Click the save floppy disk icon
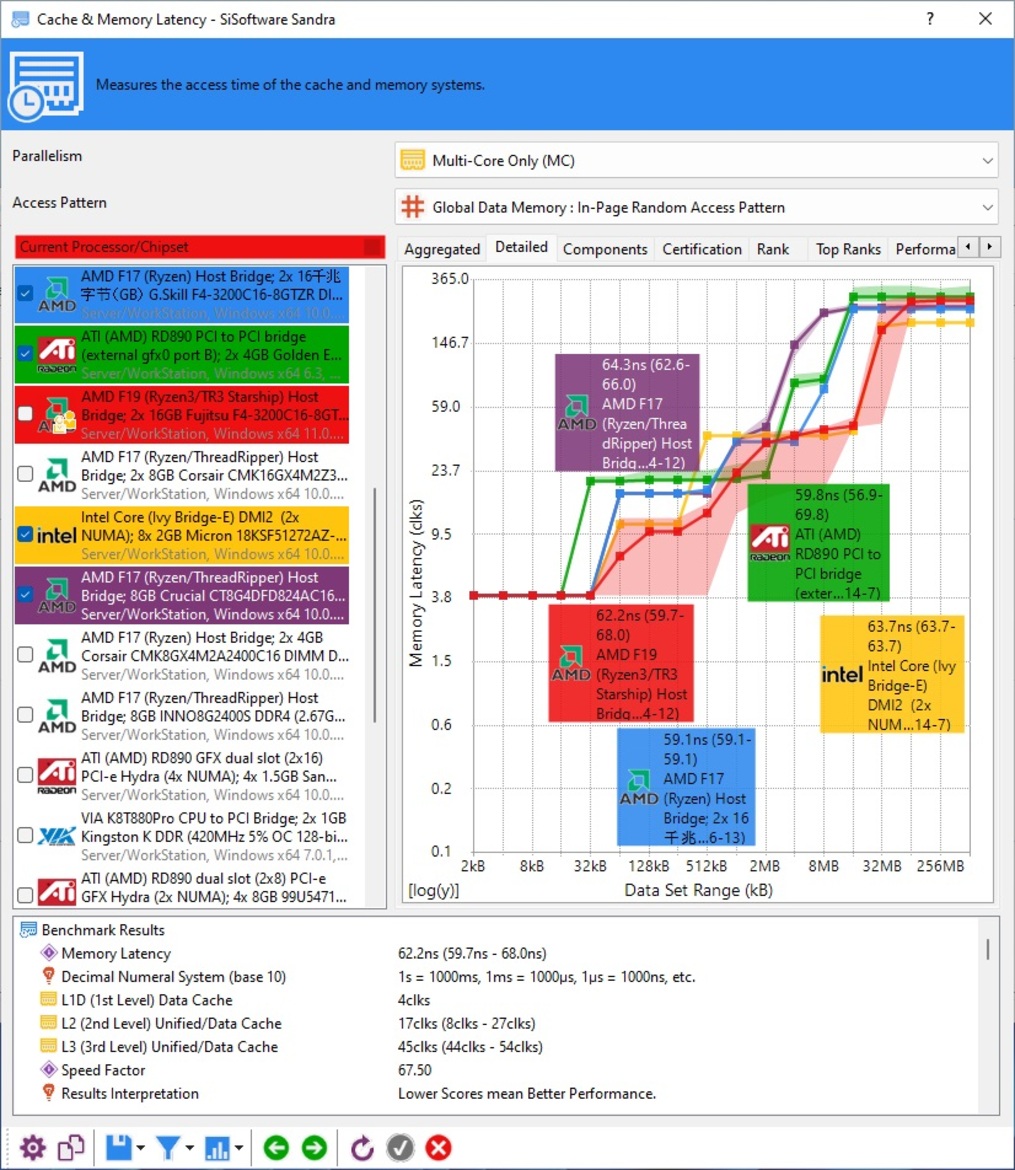1015x1170 pixels. tap(119, 1147)
